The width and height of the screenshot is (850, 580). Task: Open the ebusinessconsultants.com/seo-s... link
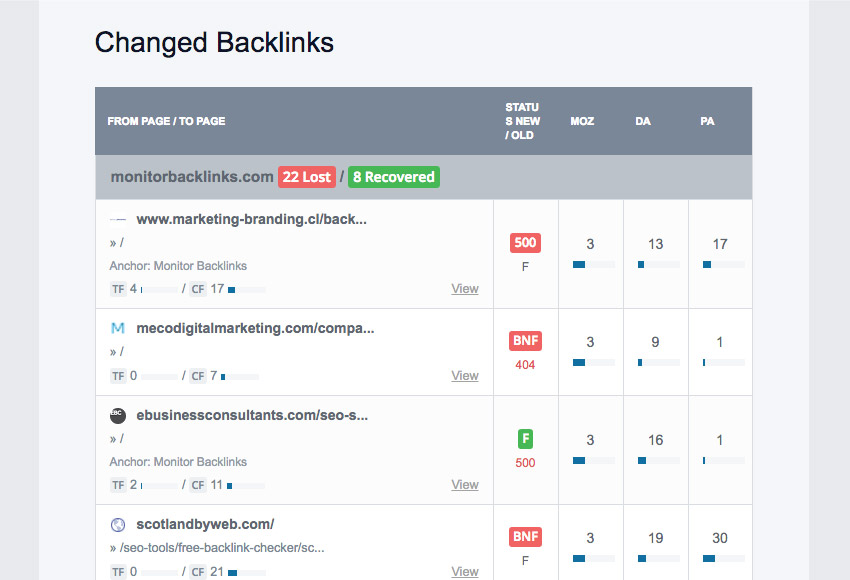[x=252, y=416]
